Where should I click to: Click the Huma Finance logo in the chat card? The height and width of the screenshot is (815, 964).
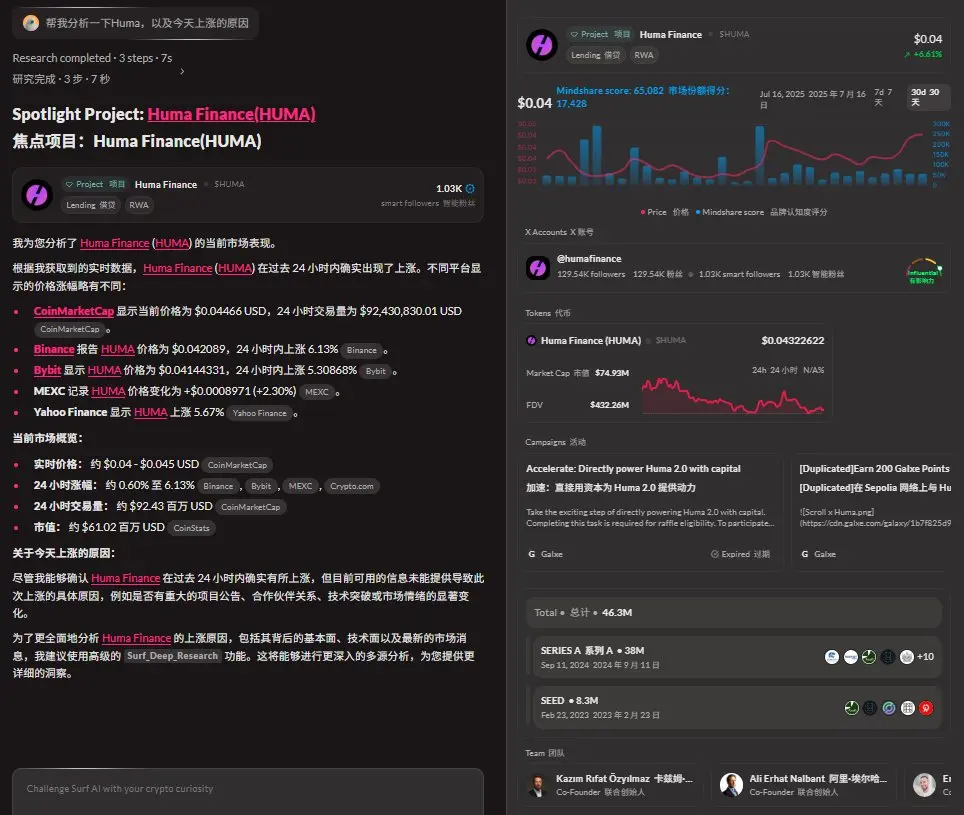tap(37, 195)
